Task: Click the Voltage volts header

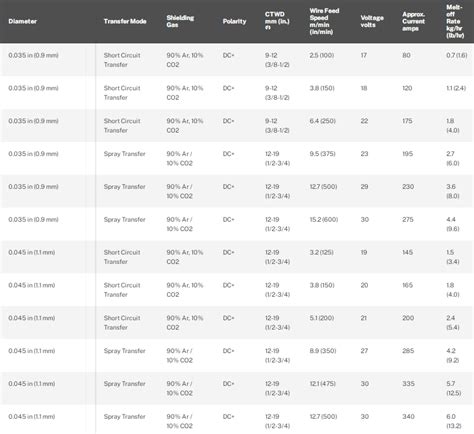Action: pyautogui.click(x=372, y=21)
